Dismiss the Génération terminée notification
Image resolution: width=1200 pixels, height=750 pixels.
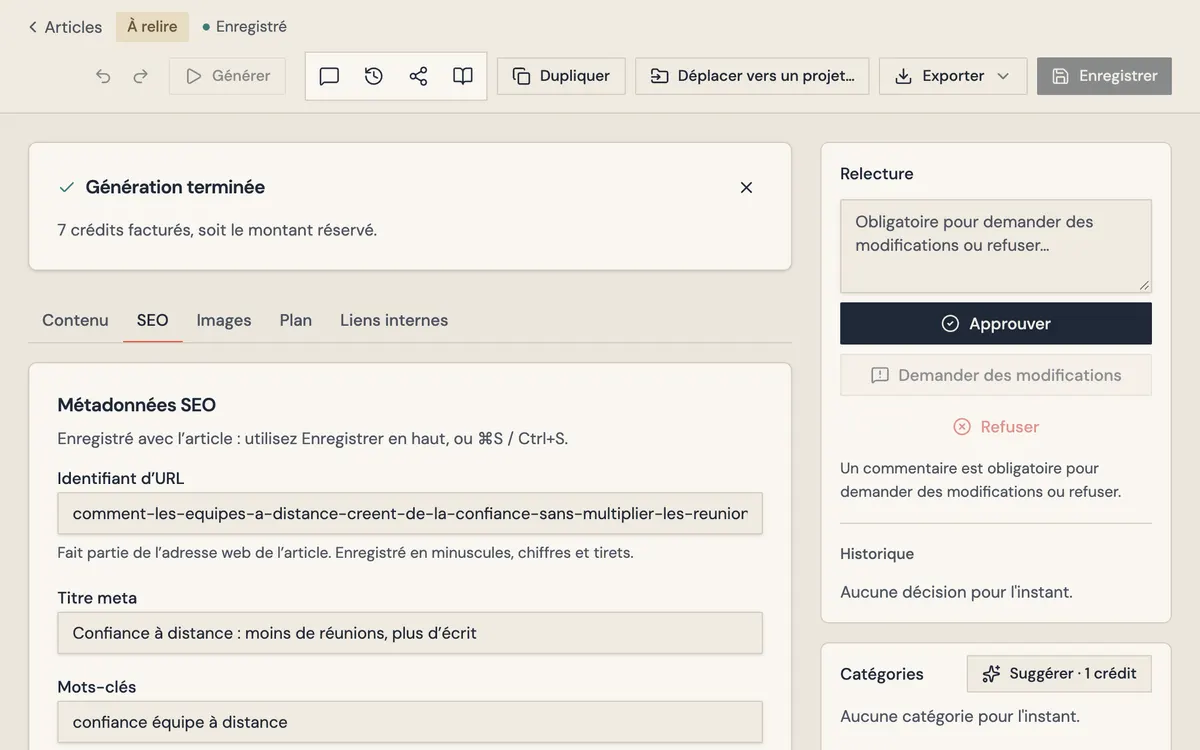pyautogui.click(x=746, y=187)
